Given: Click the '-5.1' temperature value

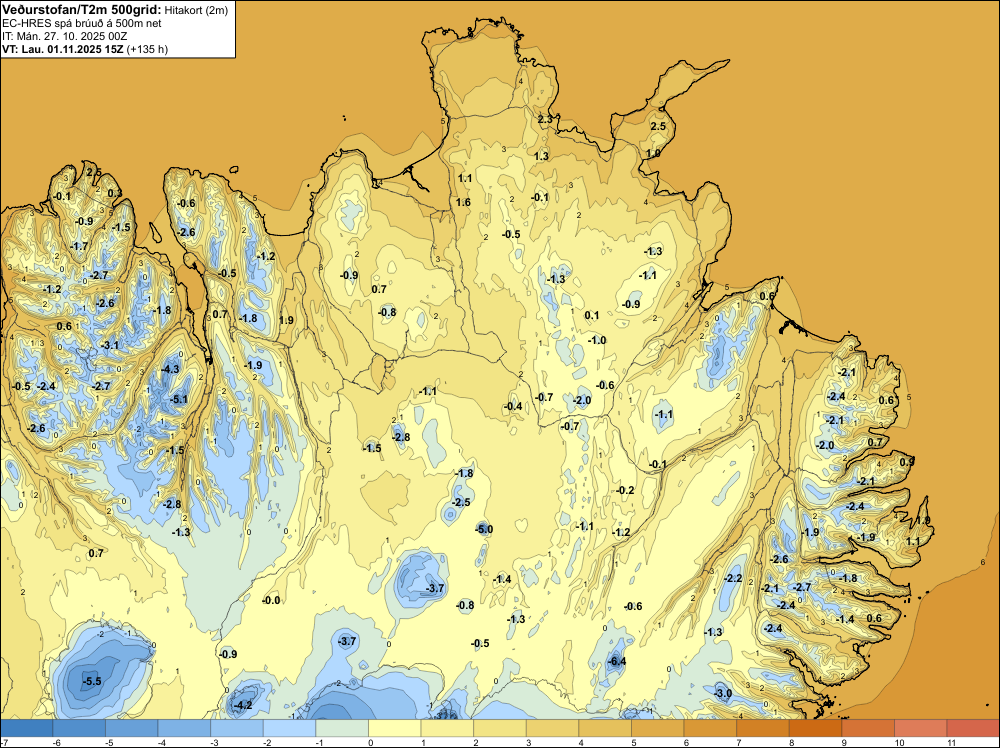Looking at the screenshot, I should 179,400.
